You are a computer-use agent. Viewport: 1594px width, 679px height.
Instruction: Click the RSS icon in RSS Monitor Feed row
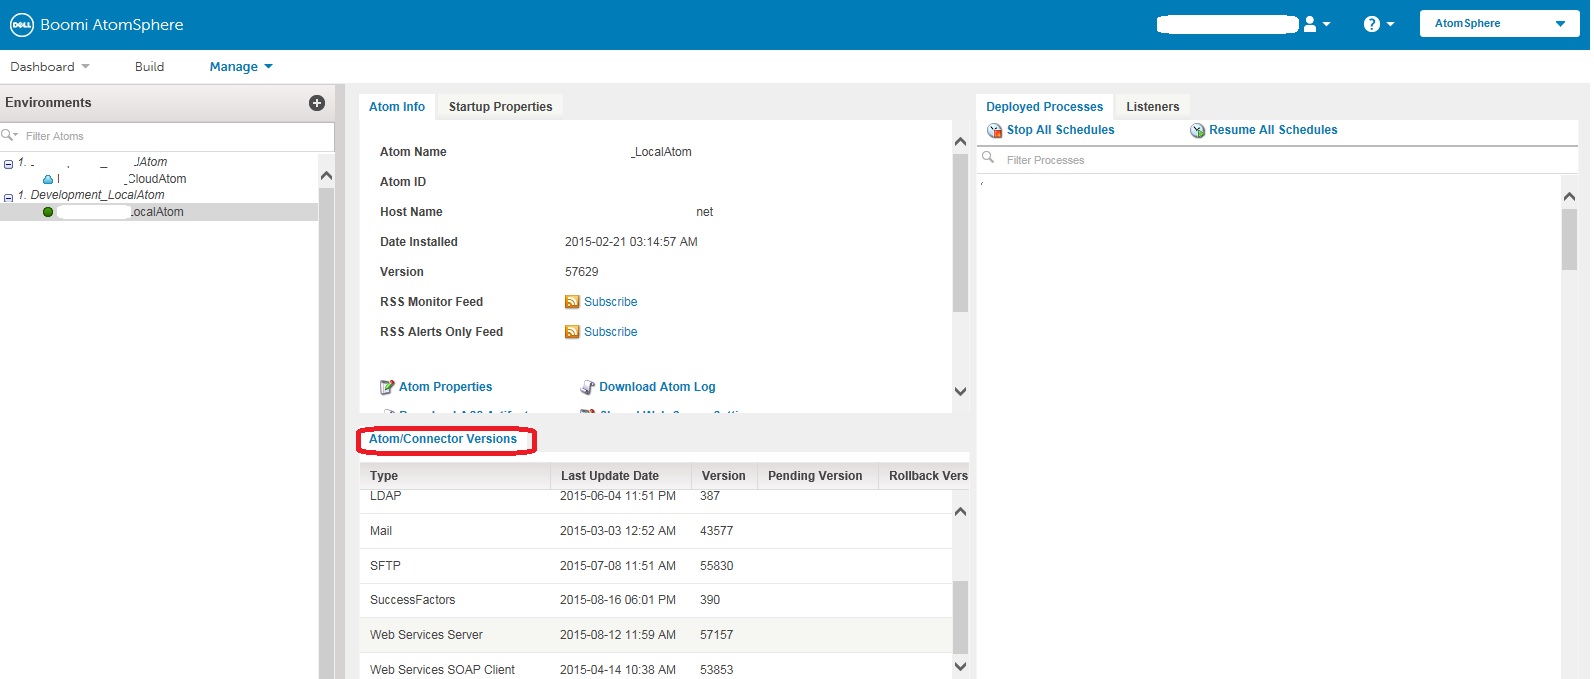[572, 302]
